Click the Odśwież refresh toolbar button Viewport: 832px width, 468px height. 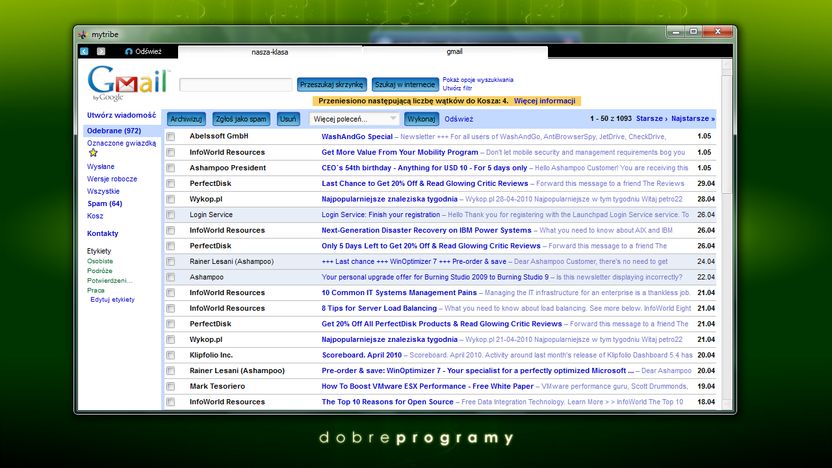[x=143, y=51]
